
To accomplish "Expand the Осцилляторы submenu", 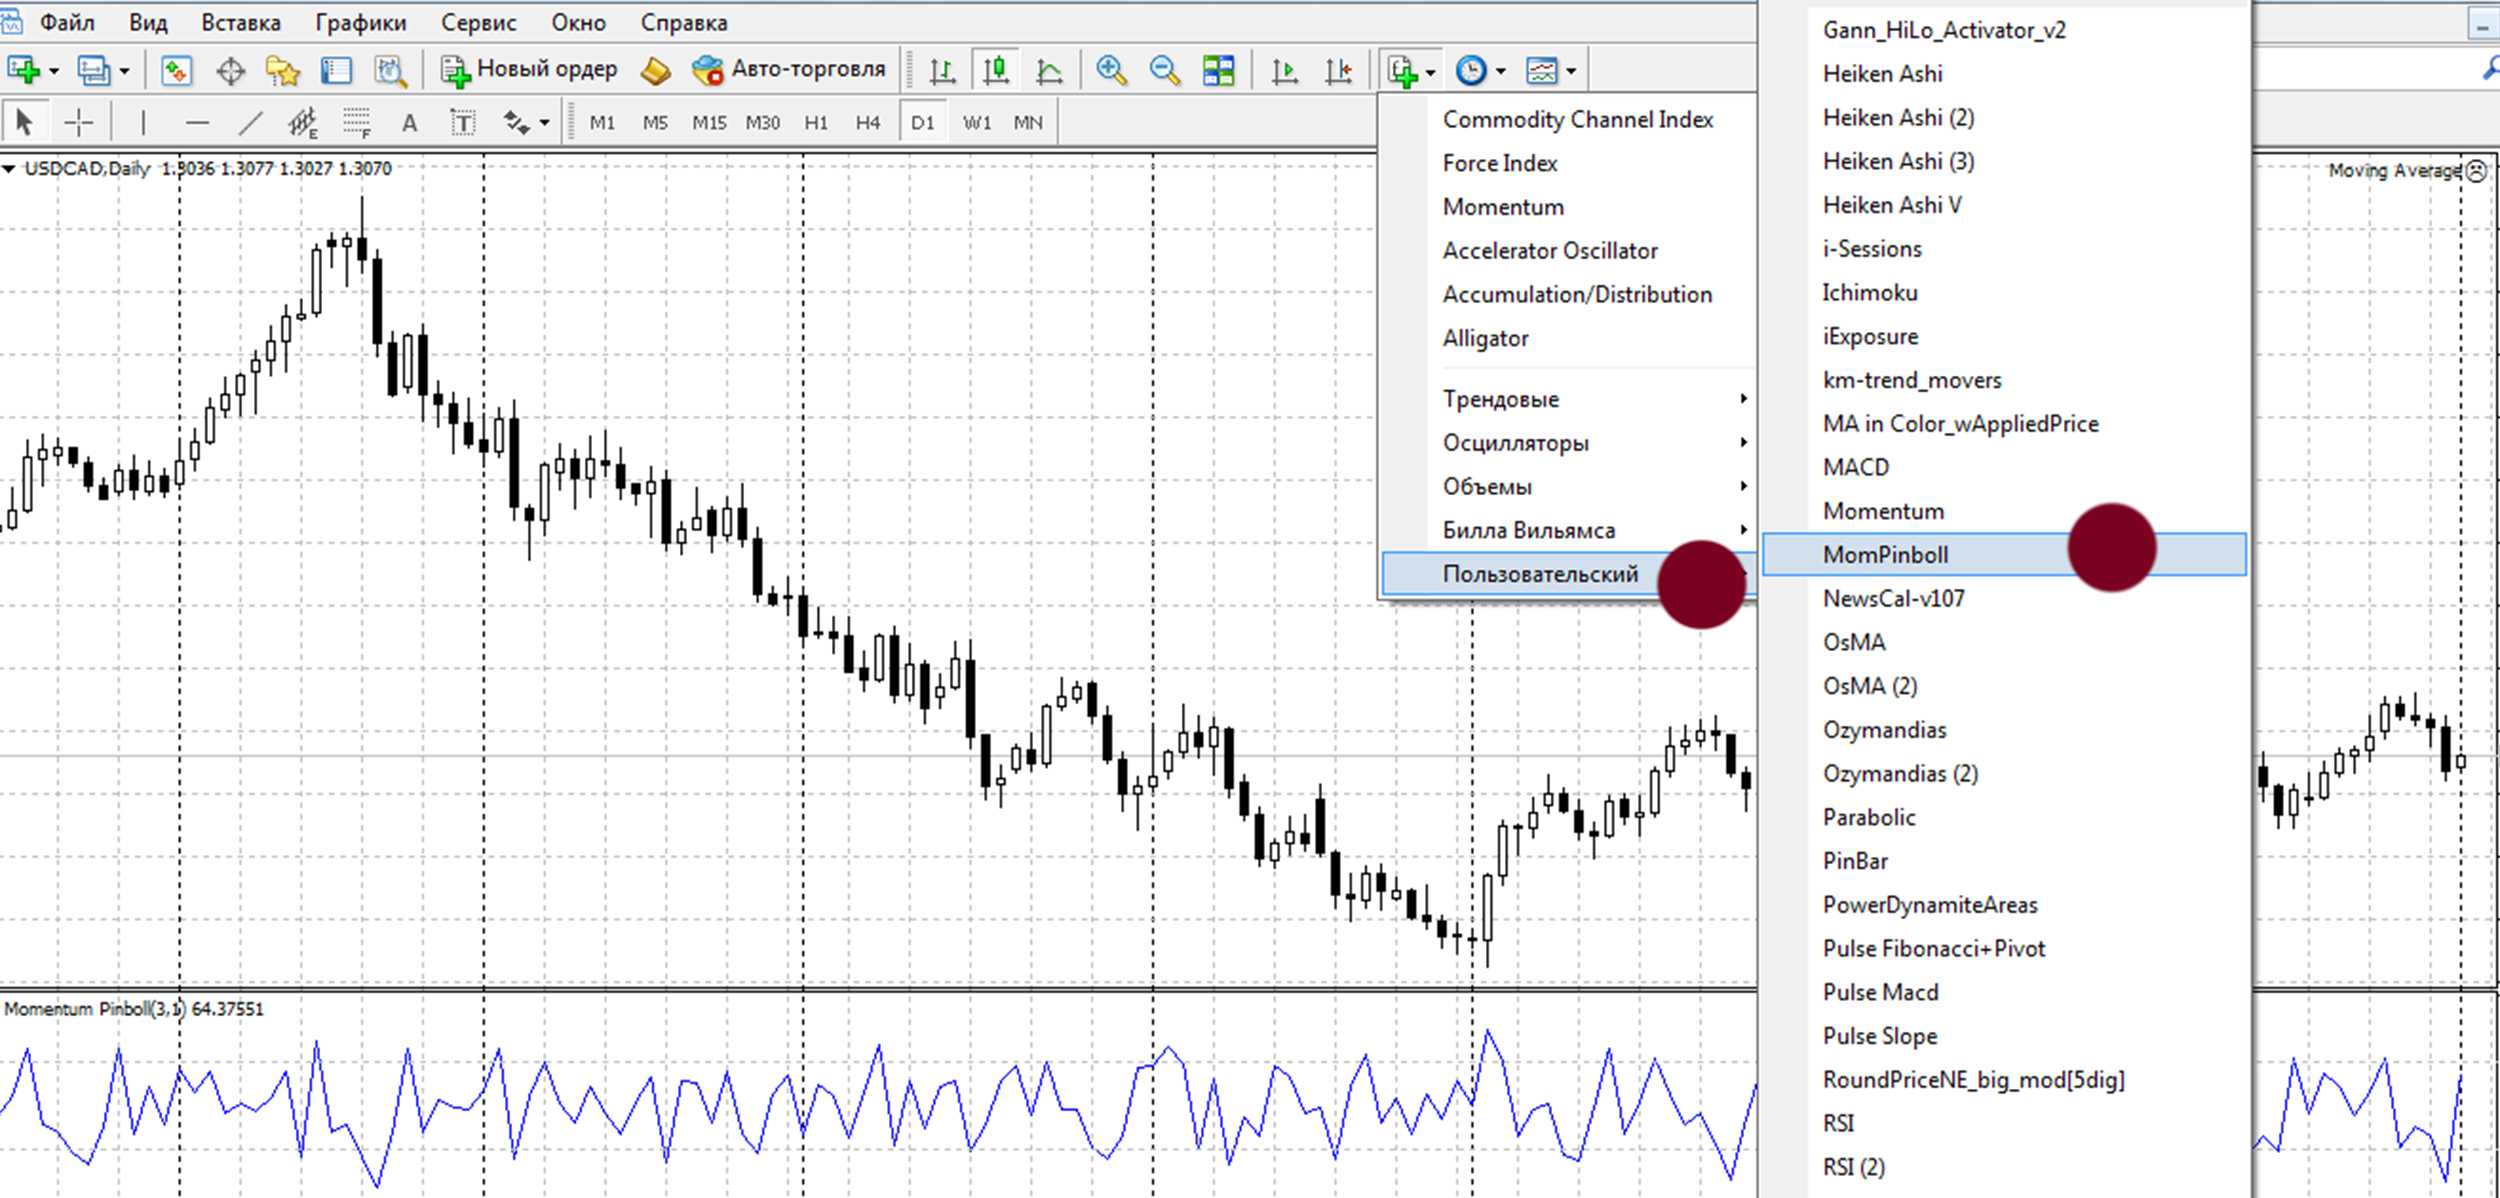I will pyautogui.click(x=1568, y=442).
